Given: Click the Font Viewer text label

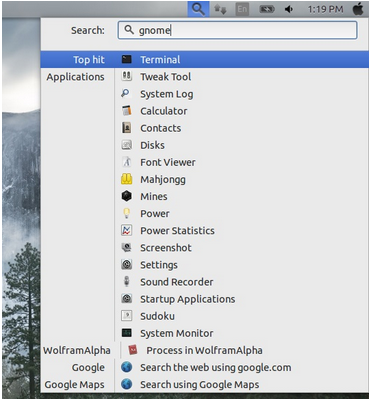Looking at the screenshot, I should click(x=168, y=162).
